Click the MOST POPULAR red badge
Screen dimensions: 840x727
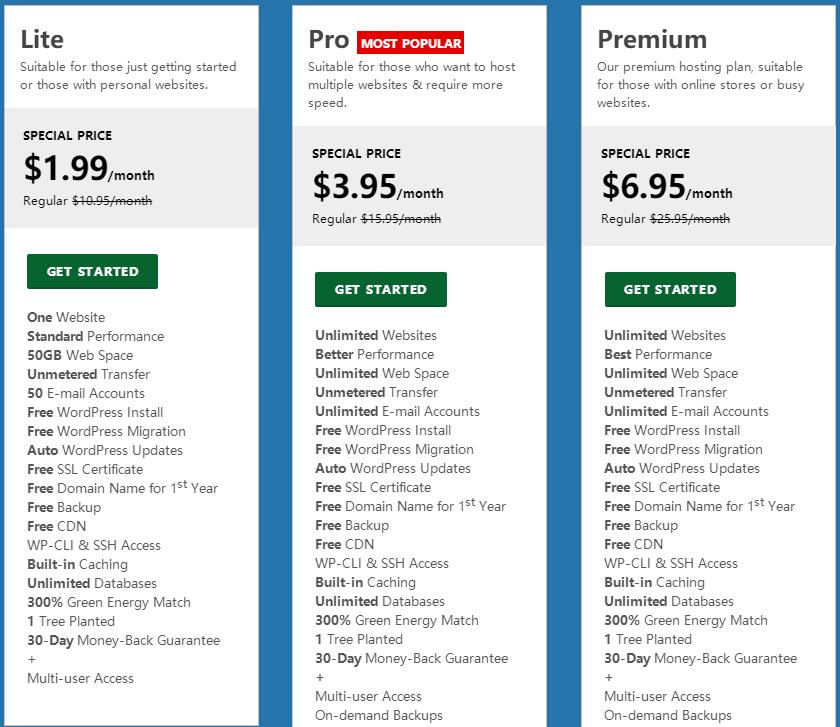coord(411,43)
